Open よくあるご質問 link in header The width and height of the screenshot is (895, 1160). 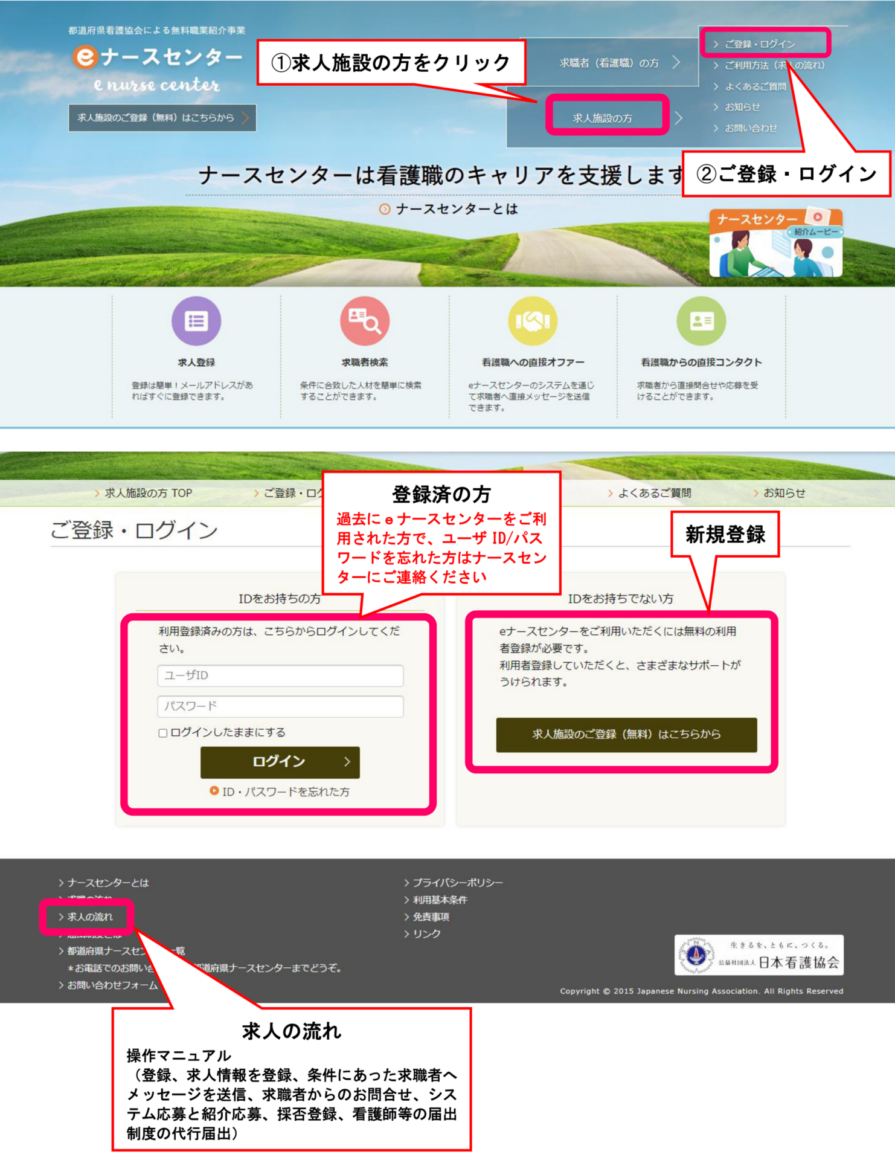[750, 87]
